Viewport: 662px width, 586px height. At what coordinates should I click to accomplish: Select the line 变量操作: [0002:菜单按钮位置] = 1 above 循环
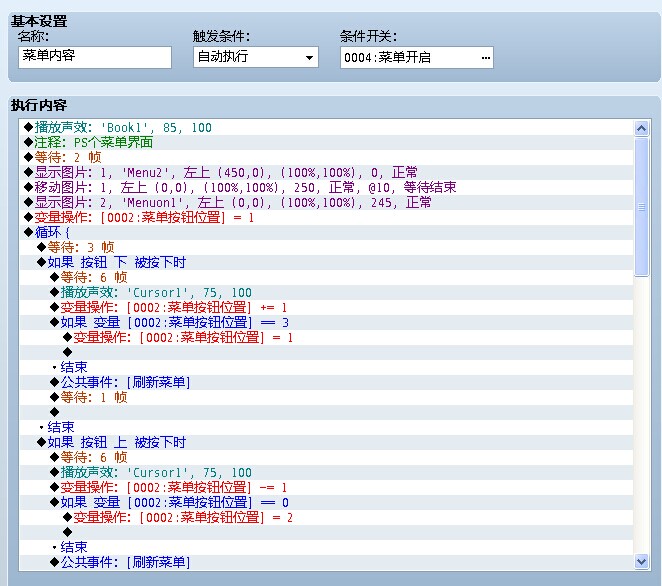[x=326, y=217]
